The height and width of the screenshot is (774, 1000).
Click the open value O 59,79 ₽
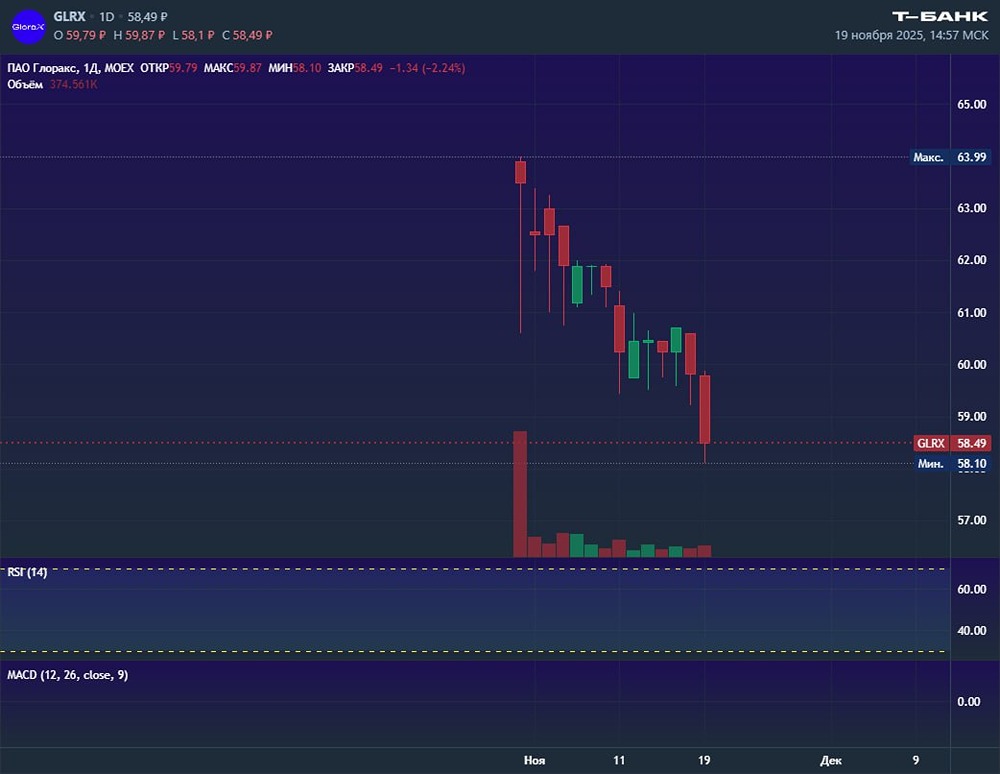click(x=80, y=36)
